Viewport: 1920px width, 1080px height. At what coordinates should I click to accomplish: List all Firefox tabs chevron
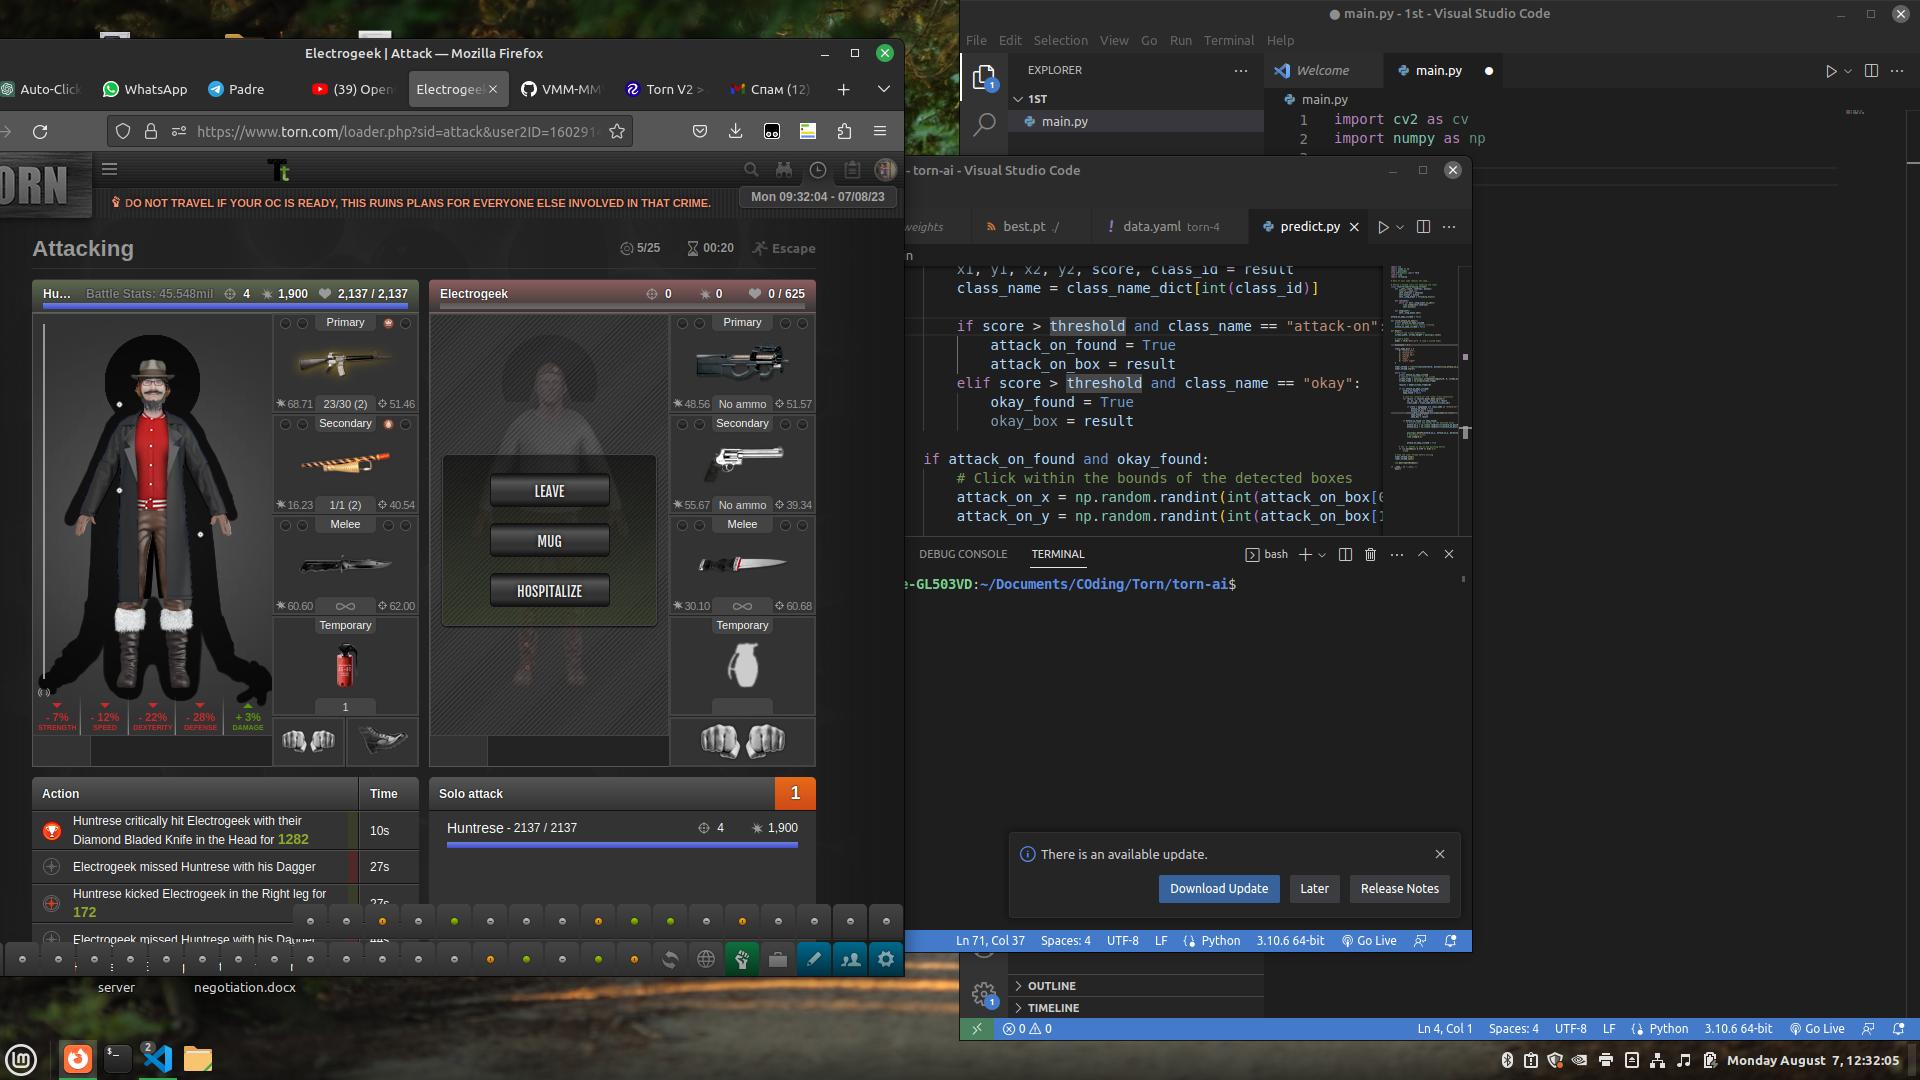coord(884,89)
